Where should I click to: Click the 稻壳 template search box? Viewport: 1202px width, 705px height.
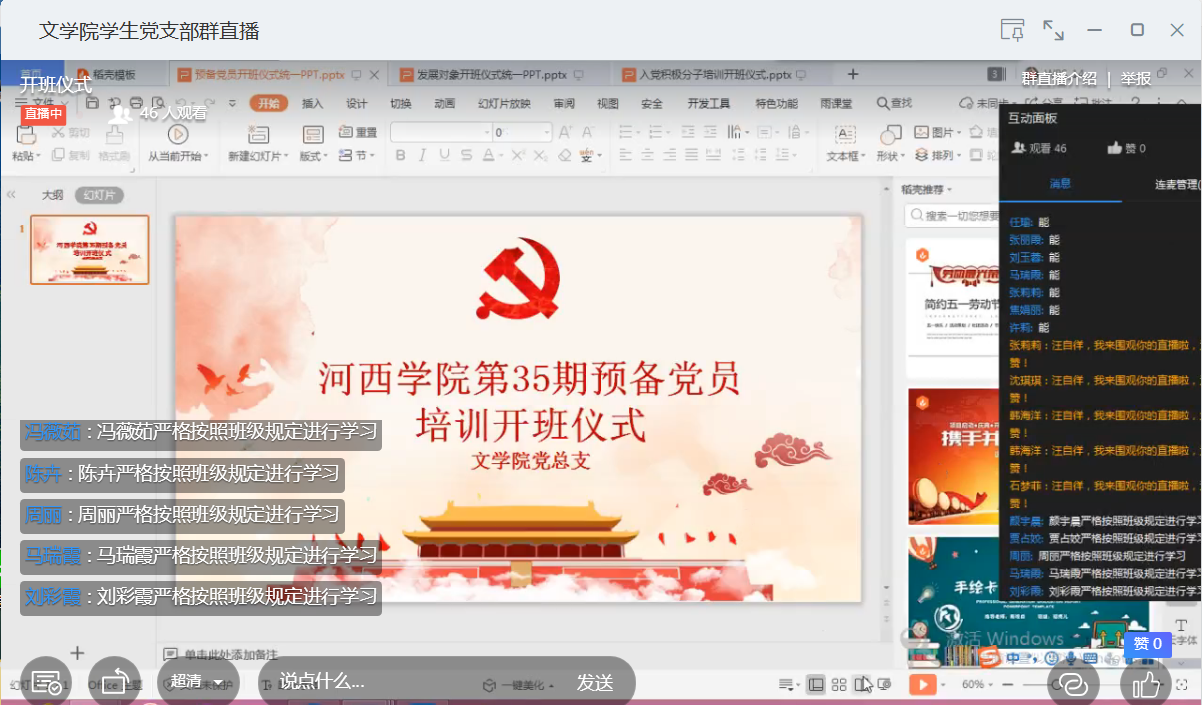click(x=951, y=216)
